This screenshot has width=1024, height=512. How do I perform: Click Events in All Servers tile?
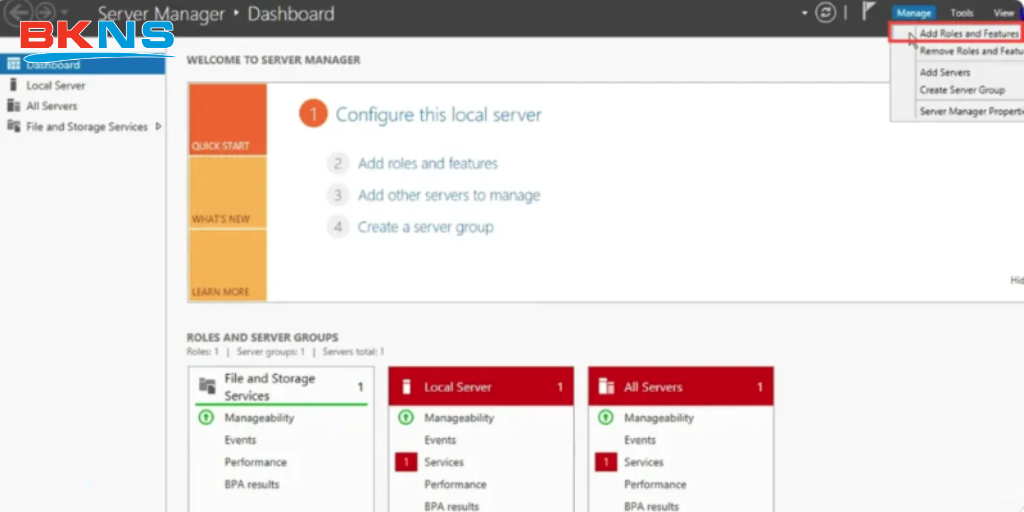coord(640,440)
